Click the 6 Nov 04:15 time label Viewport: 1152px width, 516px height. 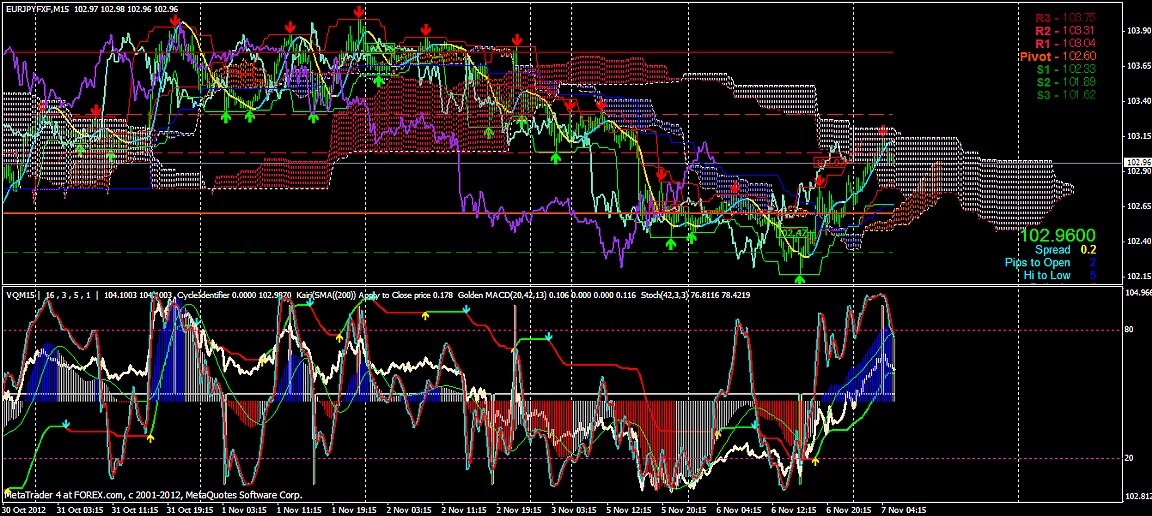point(740,509)
